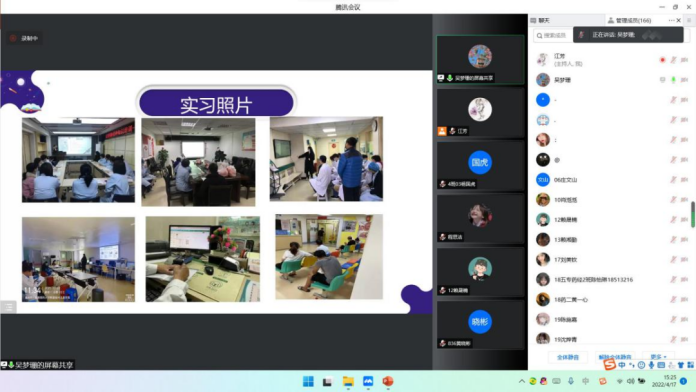Image resolution: width=696 pixels, height=392 pixels.
Task: Expand the slide outline panel icon
Action: click(8, 307)
